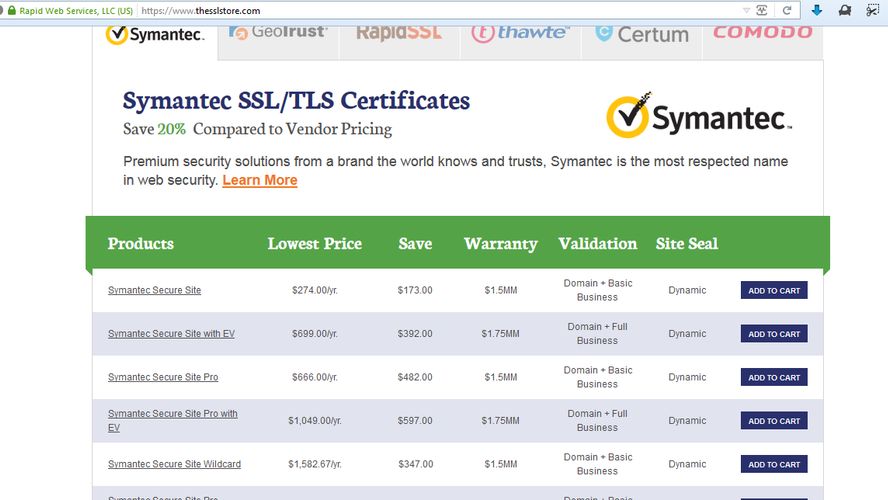Open Symantec Secure Site Wildcard link
Image resolution: width=888 pixels, height=500 pixels.
[x=174, y=464]
